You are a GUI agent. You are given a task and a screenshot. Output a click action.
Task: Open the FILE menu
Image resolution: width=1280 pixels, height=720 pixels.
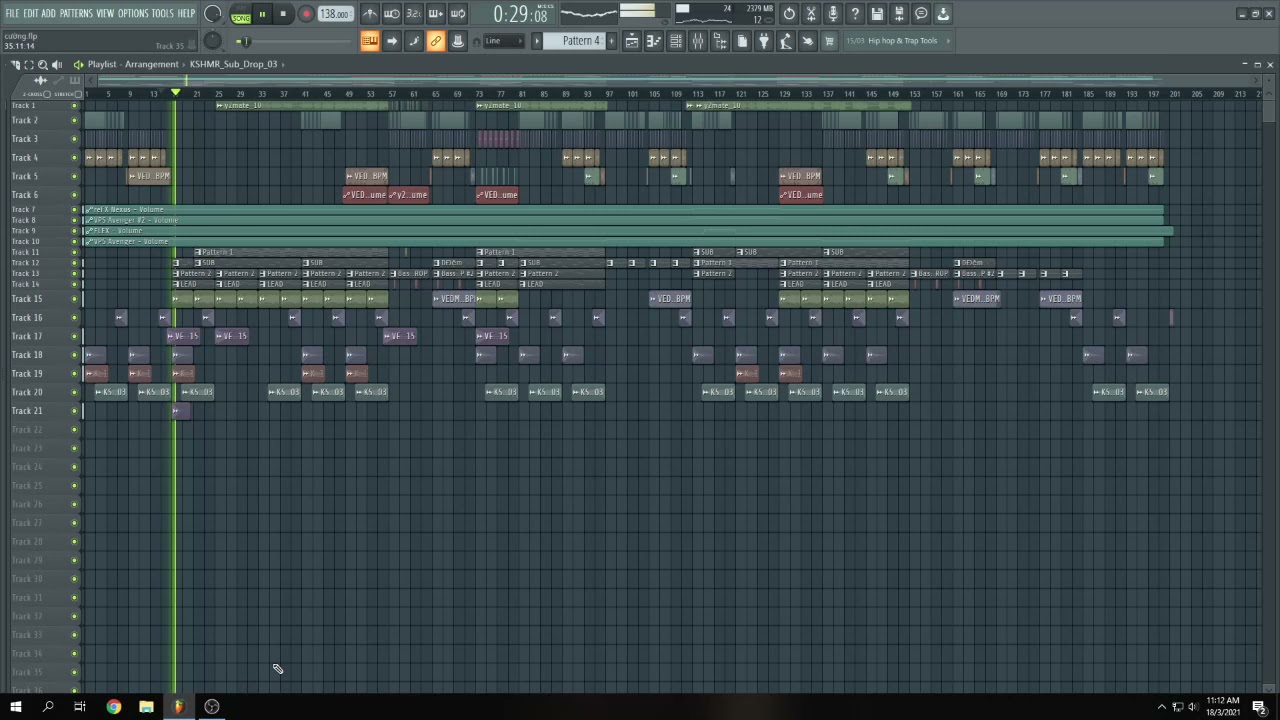(13, 13)
